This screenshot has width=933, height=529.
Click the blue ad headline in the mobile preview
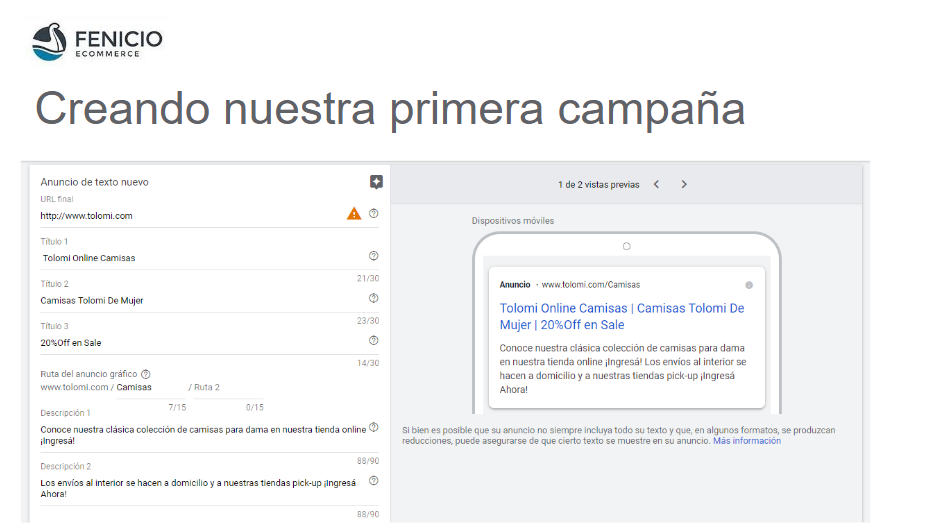click(x=621, y=316)
